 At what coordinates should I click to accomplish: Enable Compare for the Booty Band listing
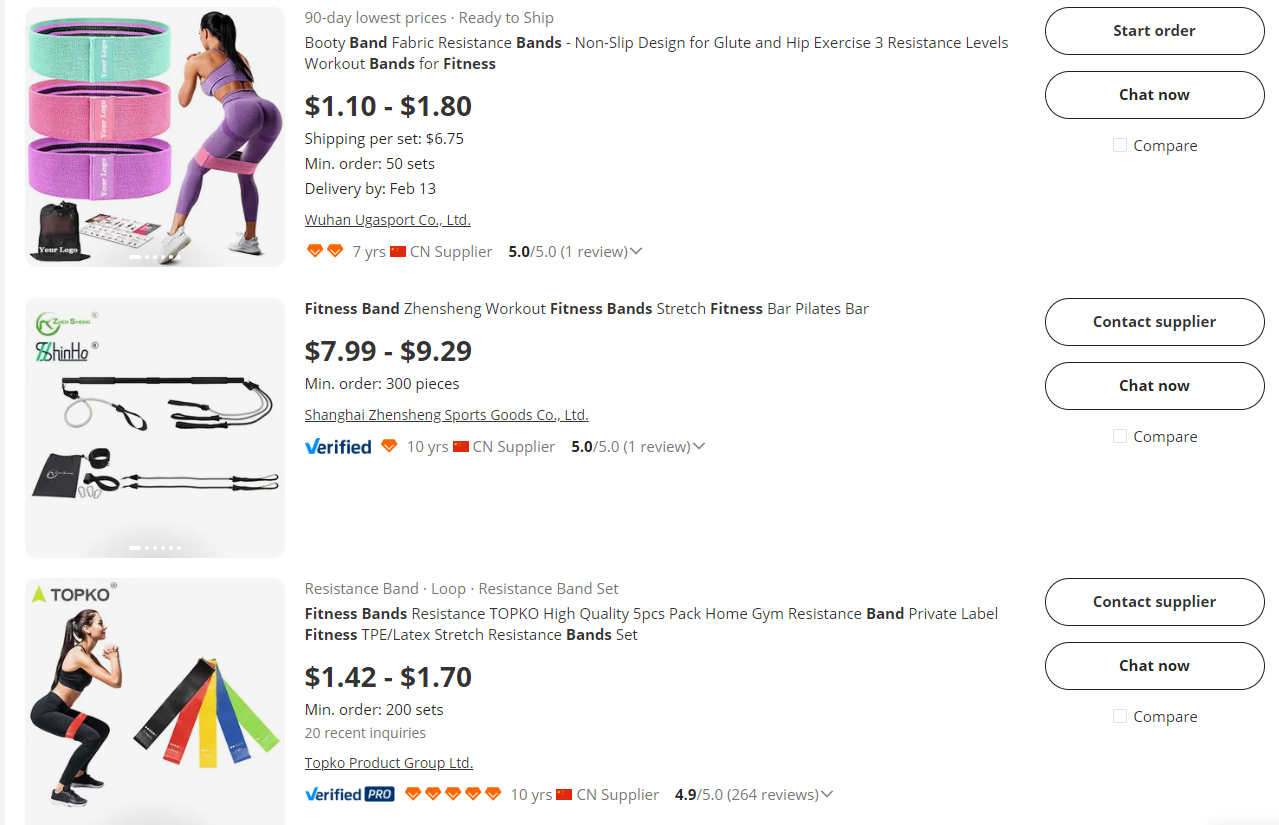[1119, 145]
